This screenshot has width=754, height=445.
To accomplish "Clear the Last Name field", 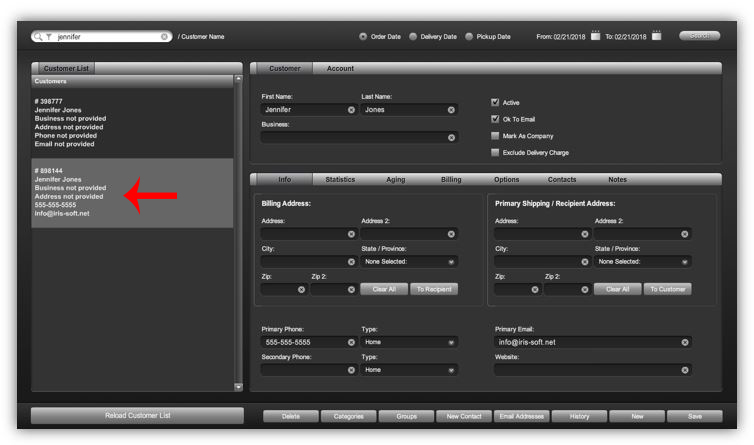I will [451, 110].
